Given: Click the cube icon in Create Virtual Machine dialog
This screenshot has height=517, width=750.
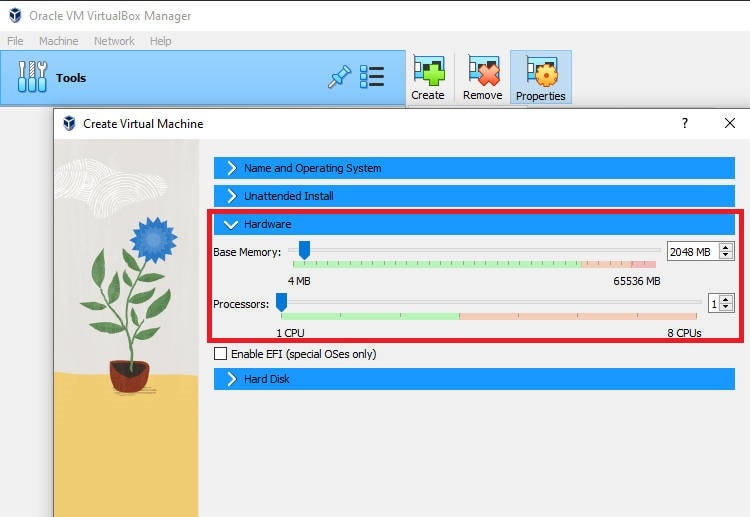Looking at the screenshot, I should coord(69,123).
